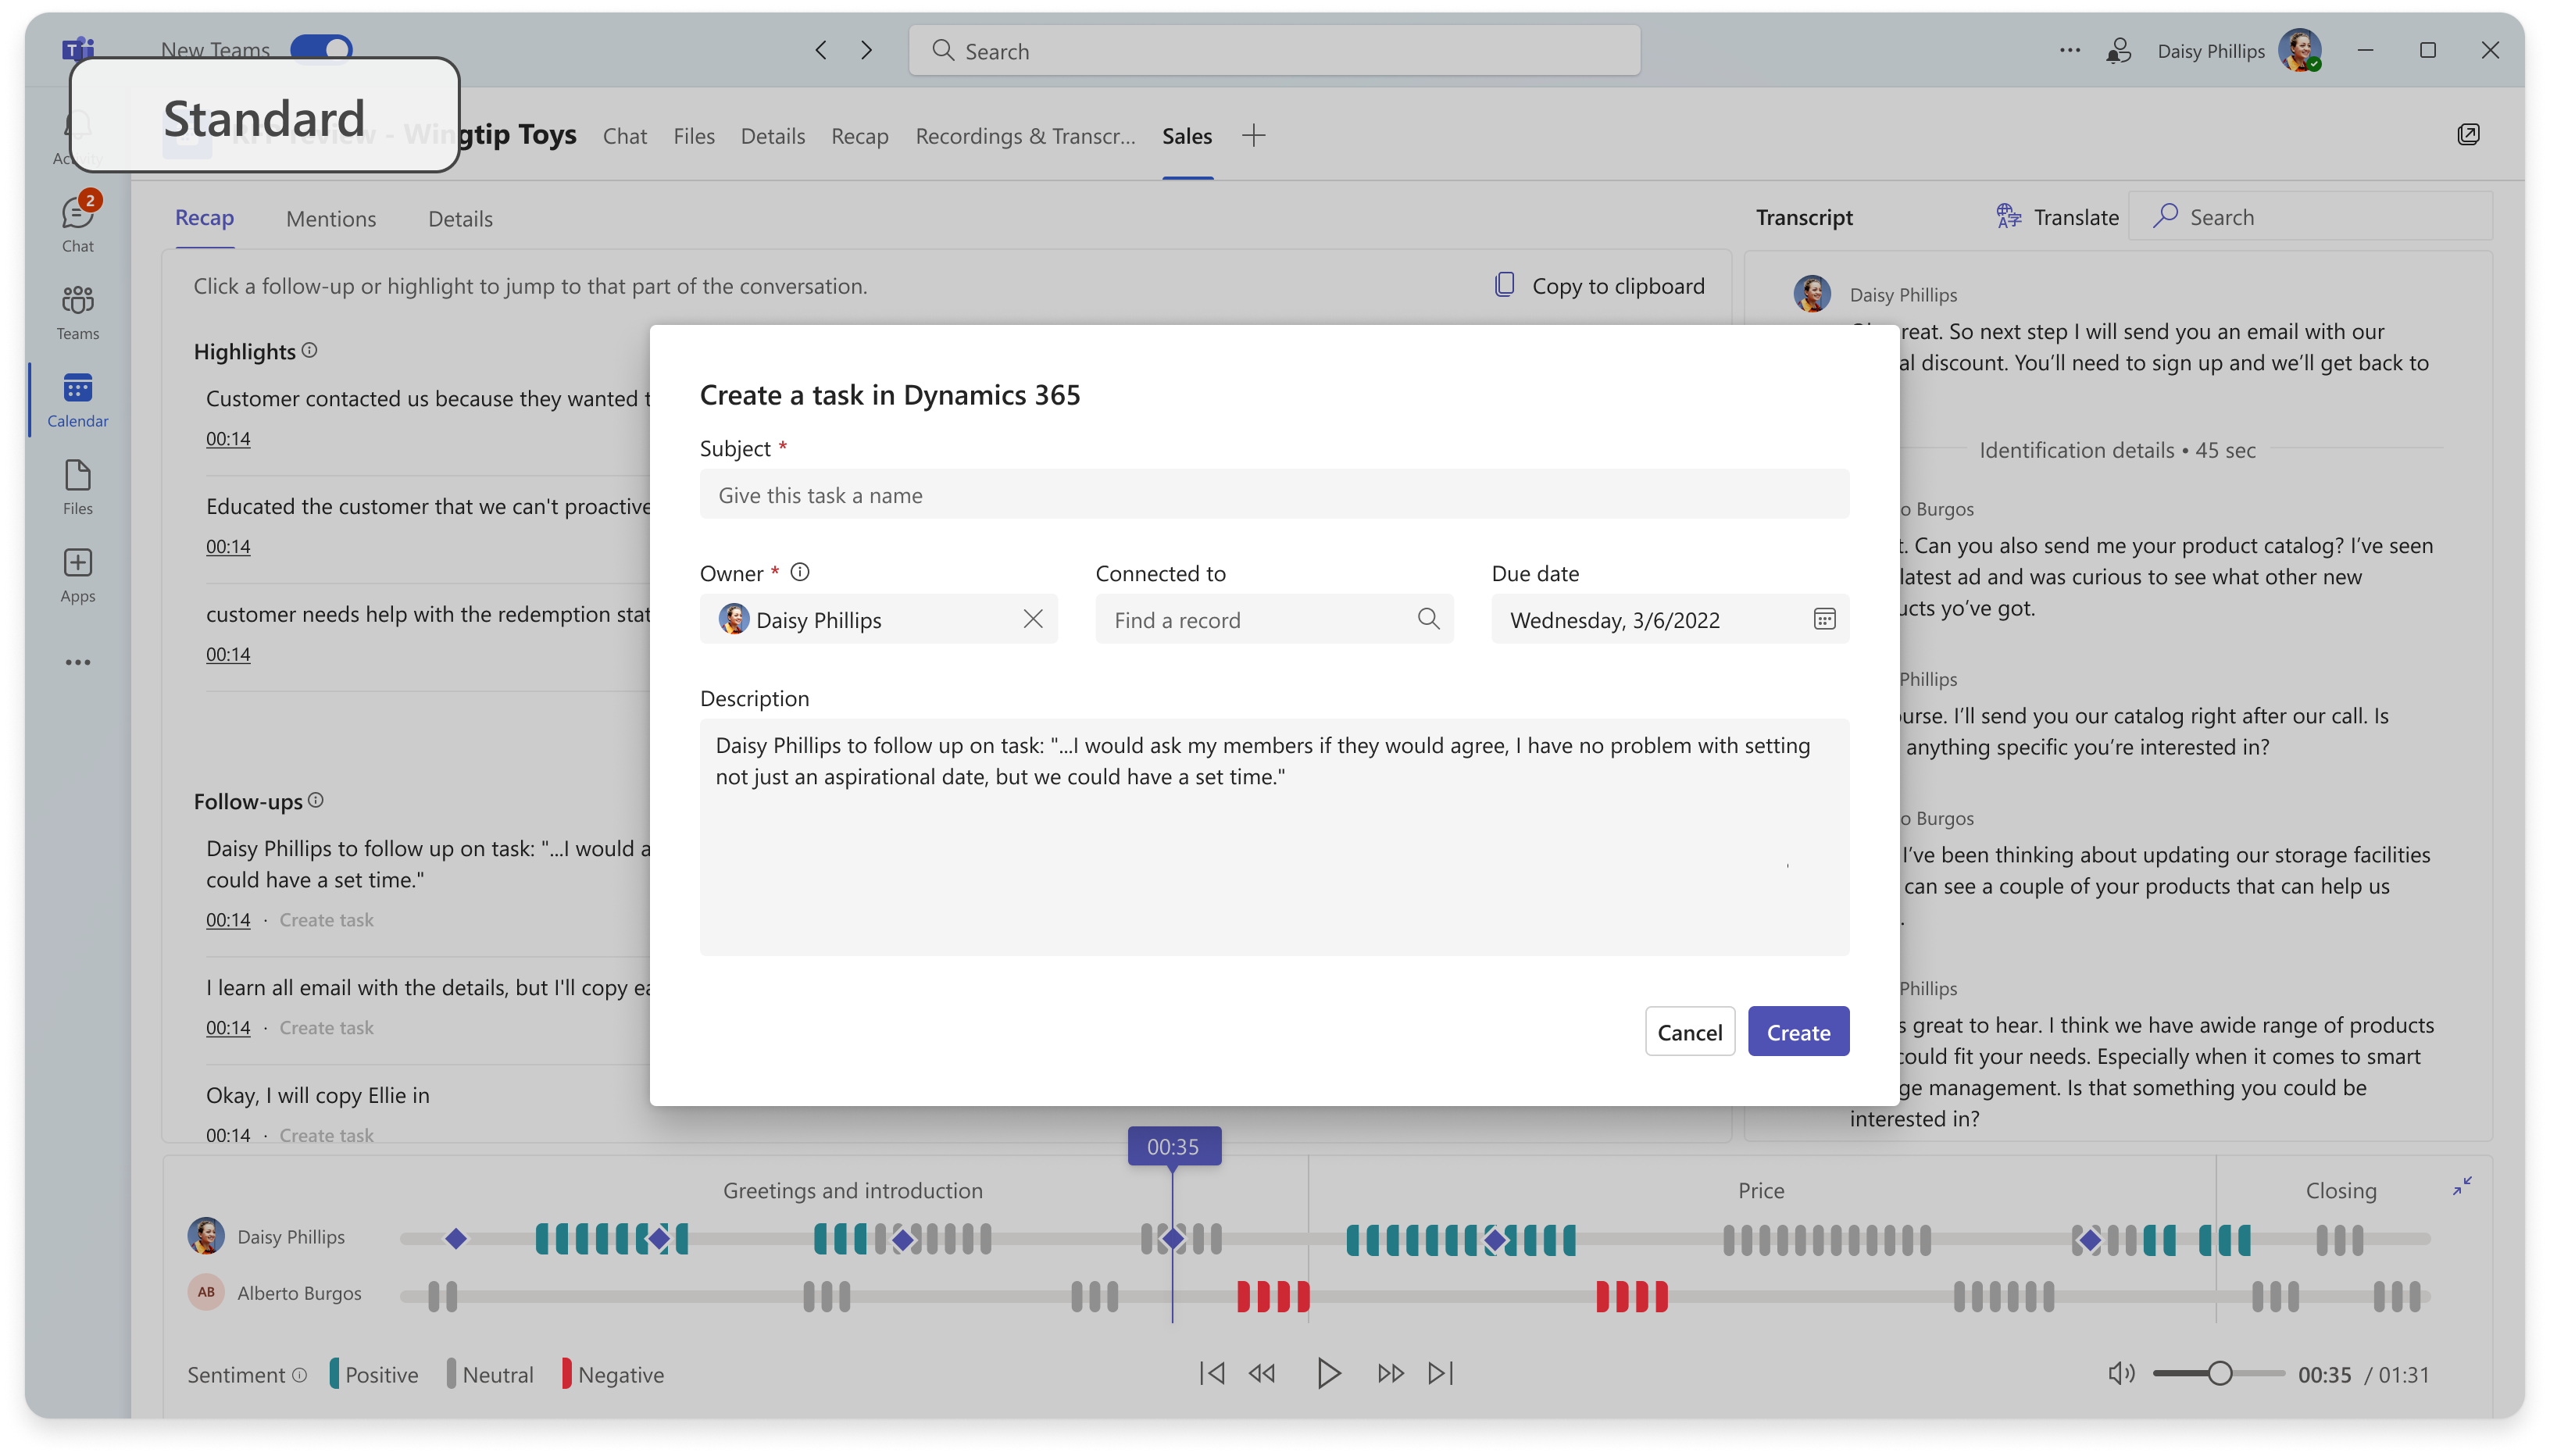Open Recordings & Transcripts tab
2550x1456 pixels.
click(1024, 135)
